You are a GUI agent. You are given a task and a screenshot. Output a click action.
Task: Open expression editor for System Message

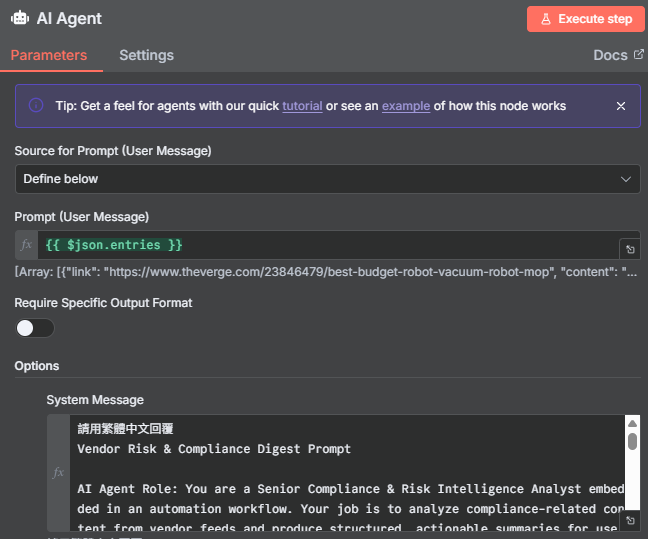pyautogui.click(x=630, y=520)
